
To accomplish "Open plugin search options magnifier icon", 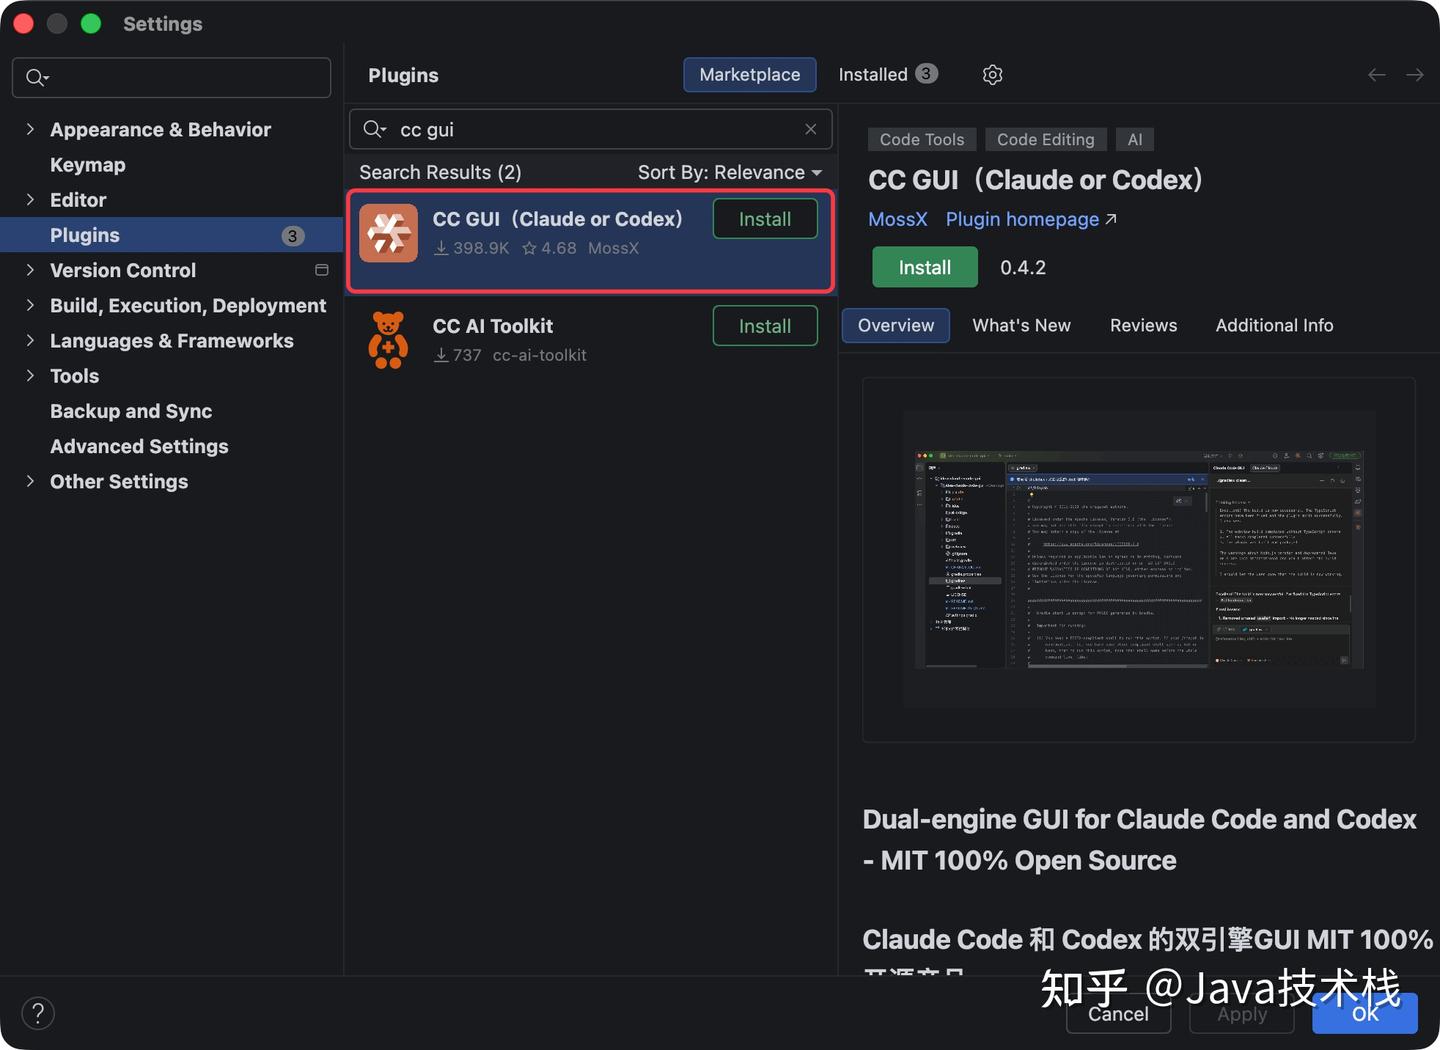I will click(x=374, y=129).
